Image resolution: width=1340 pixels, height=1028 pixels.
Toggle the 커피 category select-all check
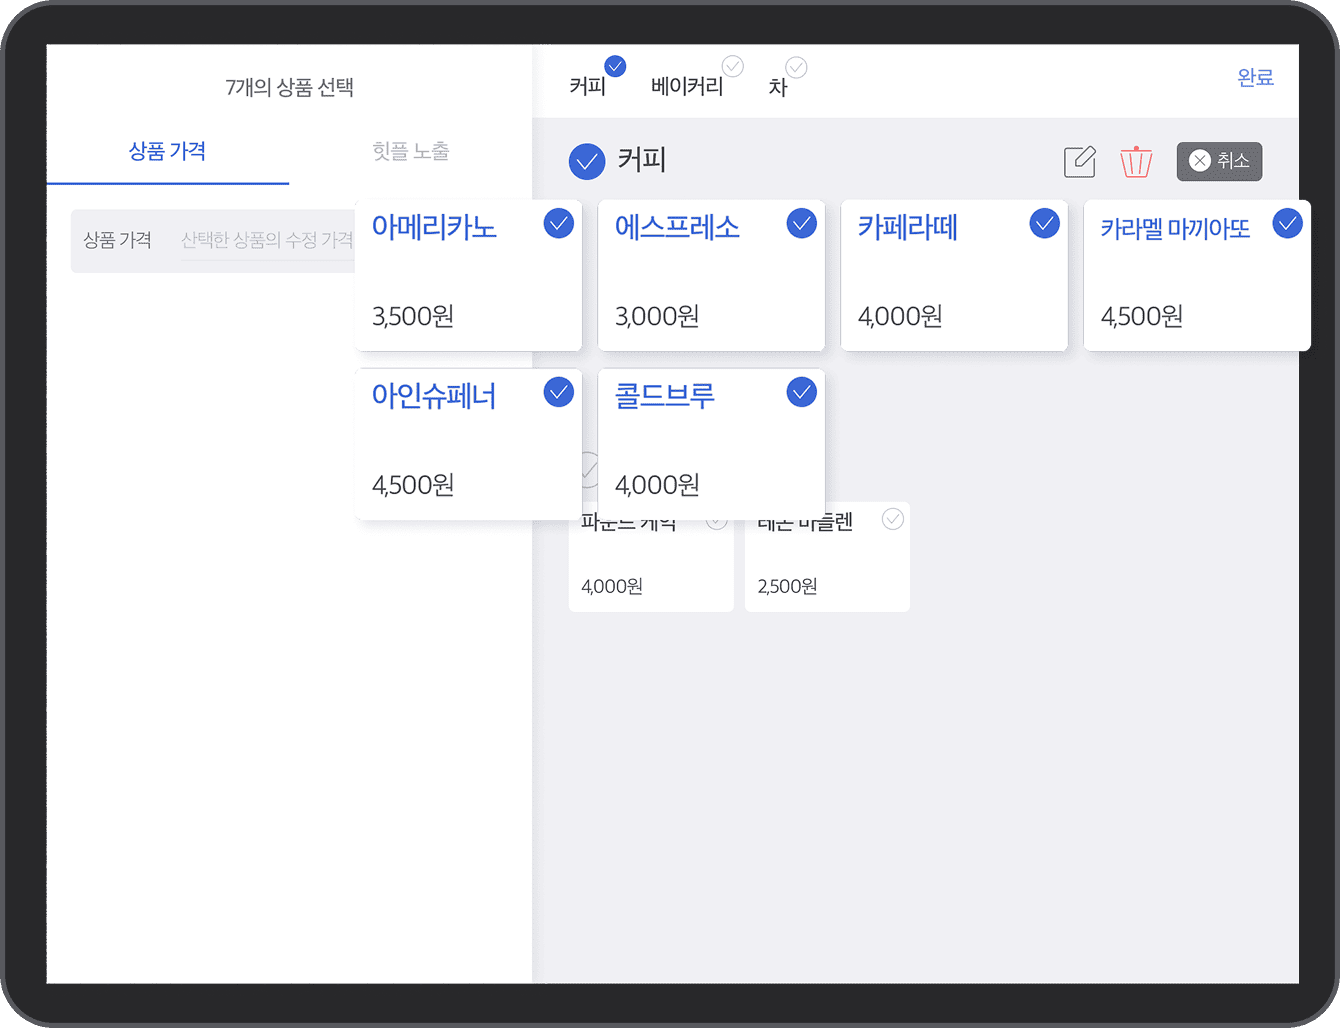coord(587,162)
